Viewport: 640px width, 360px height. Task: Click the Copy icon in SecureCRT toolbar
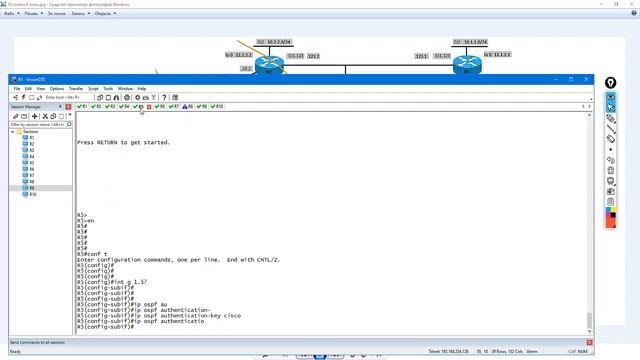coord(100,98)
